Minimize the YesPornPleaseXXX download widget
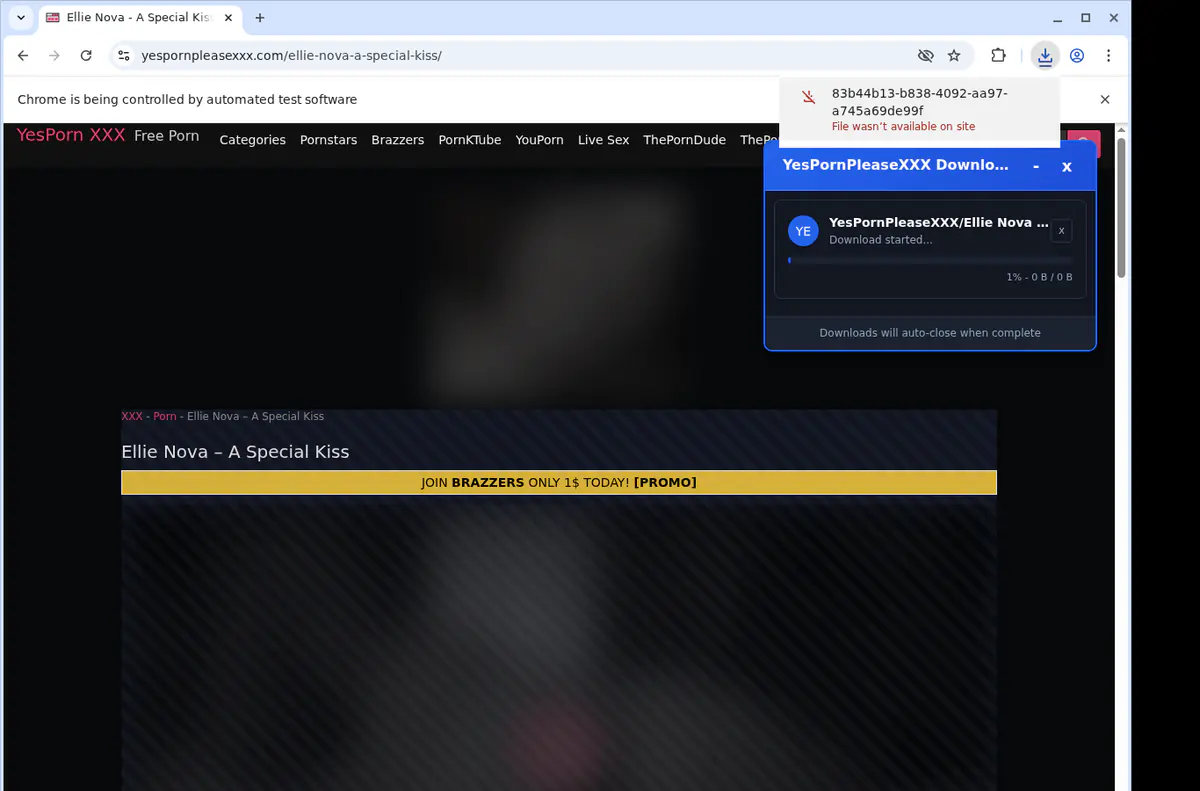Screen dimensions: 1200x791 1036,166
